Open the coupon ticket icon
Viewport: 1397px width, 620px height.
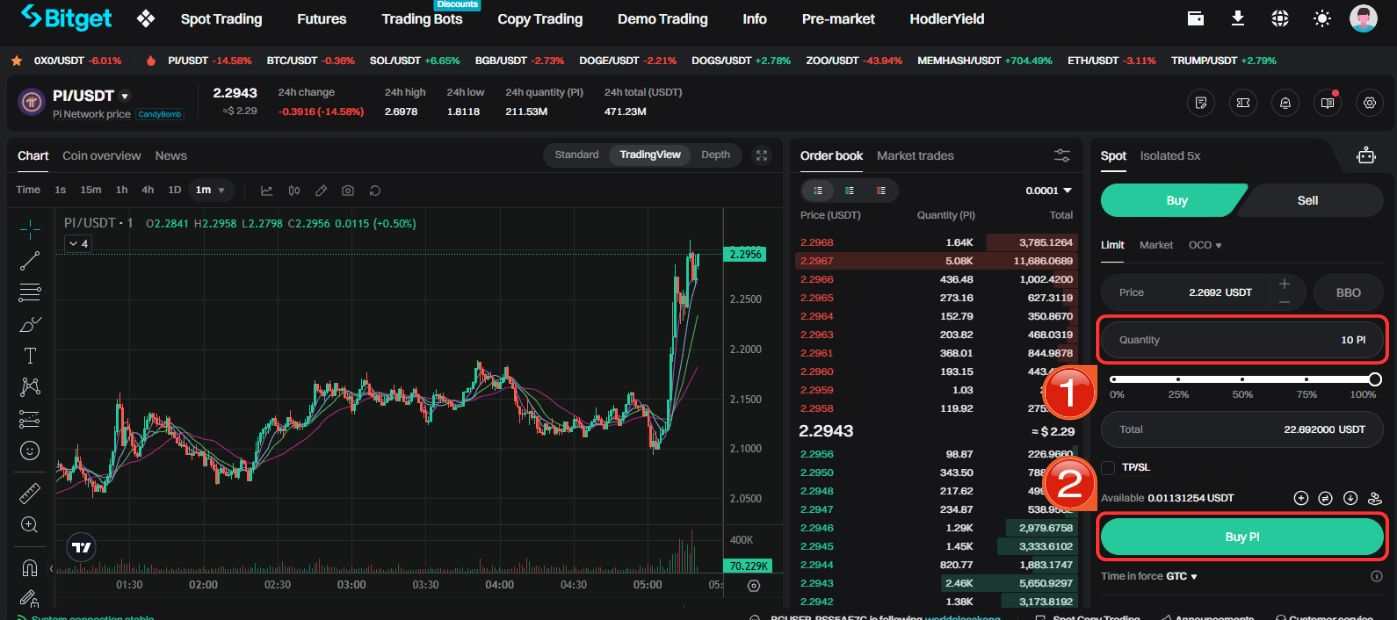click(1243, 102)
